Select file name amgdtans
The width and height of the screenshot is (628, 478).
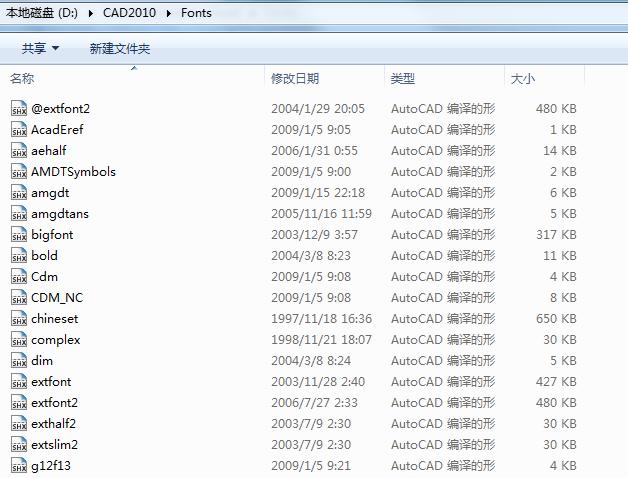60,214
